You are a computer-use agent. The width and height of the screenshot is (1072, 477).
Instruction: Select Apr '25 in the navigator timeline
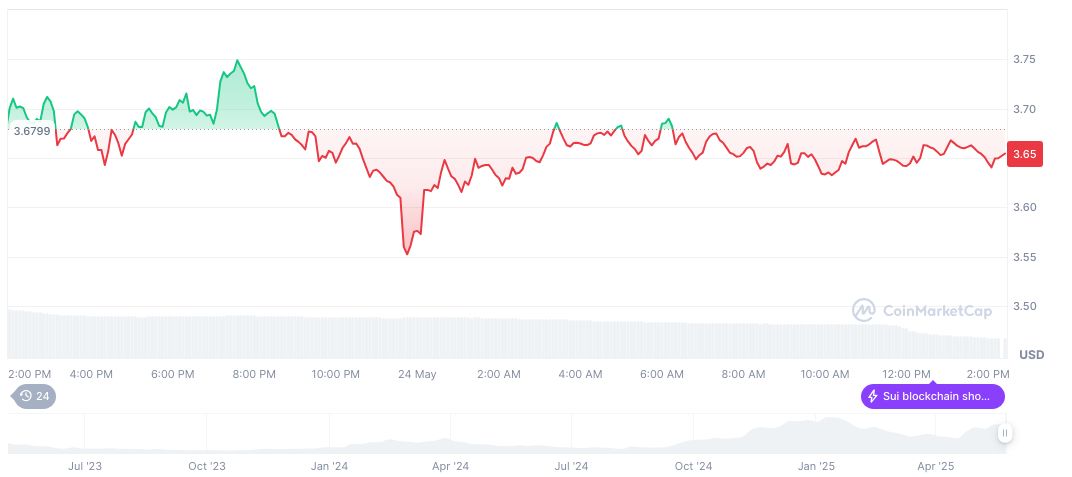coord(937,466)
